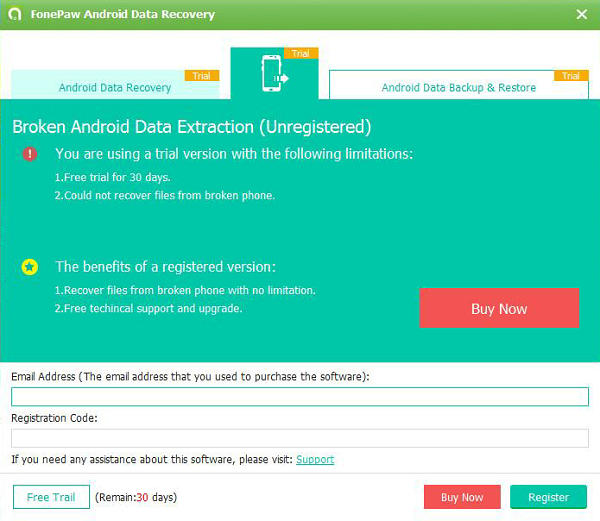
Task: Click the 'FonePaw Android Data Recovery' window title
Action: coord(123,15)
